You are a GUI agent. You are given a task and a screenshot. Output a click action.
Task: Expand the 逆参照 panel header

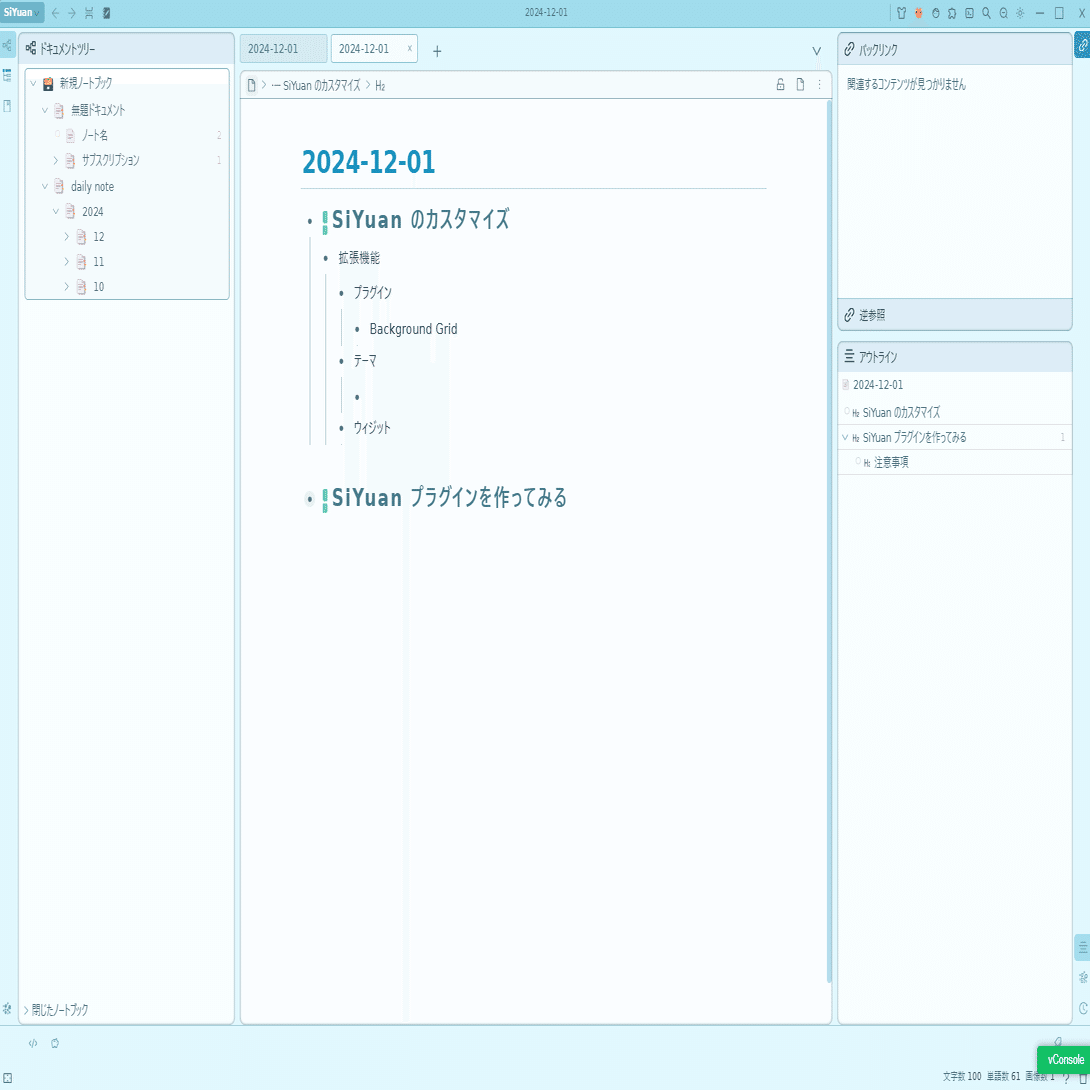pos(954,315)
